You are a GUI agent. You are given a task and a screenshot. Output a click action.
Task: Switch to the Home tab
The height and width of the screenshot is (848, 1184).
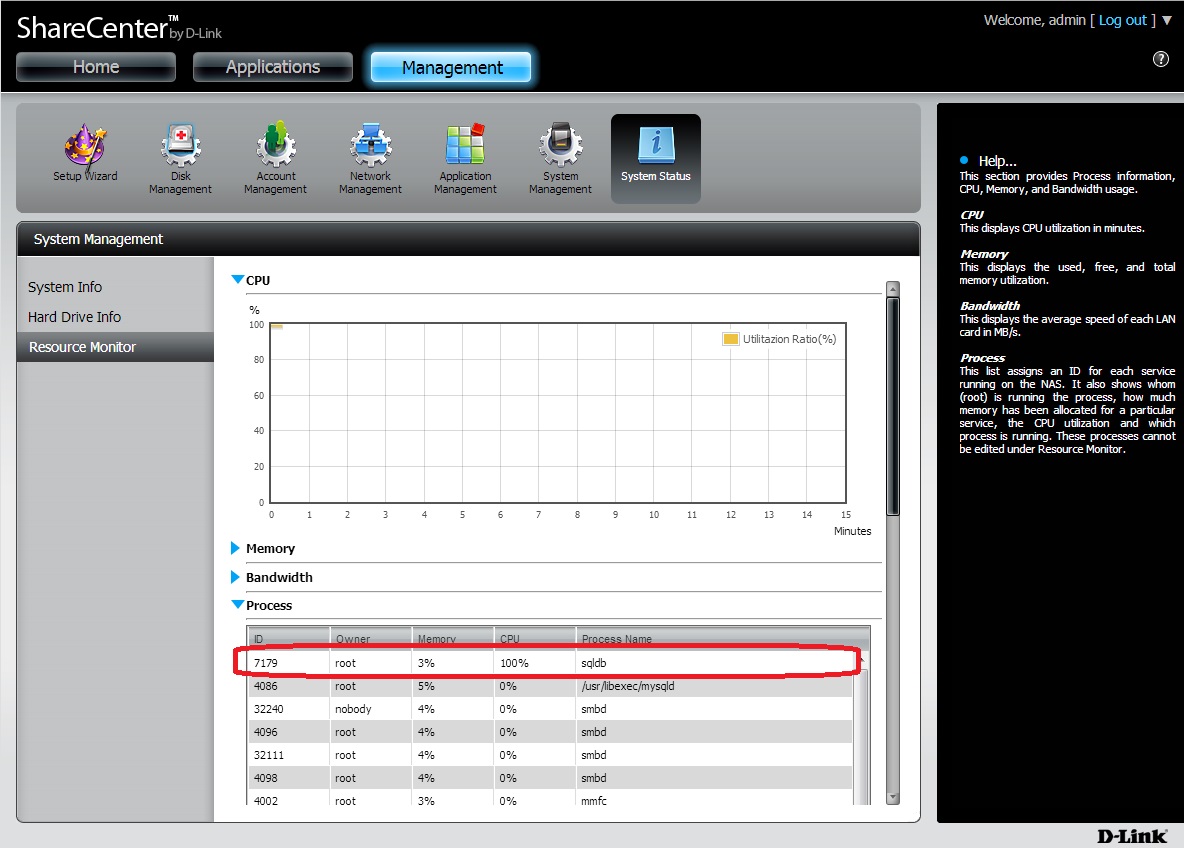pos(96,67)
